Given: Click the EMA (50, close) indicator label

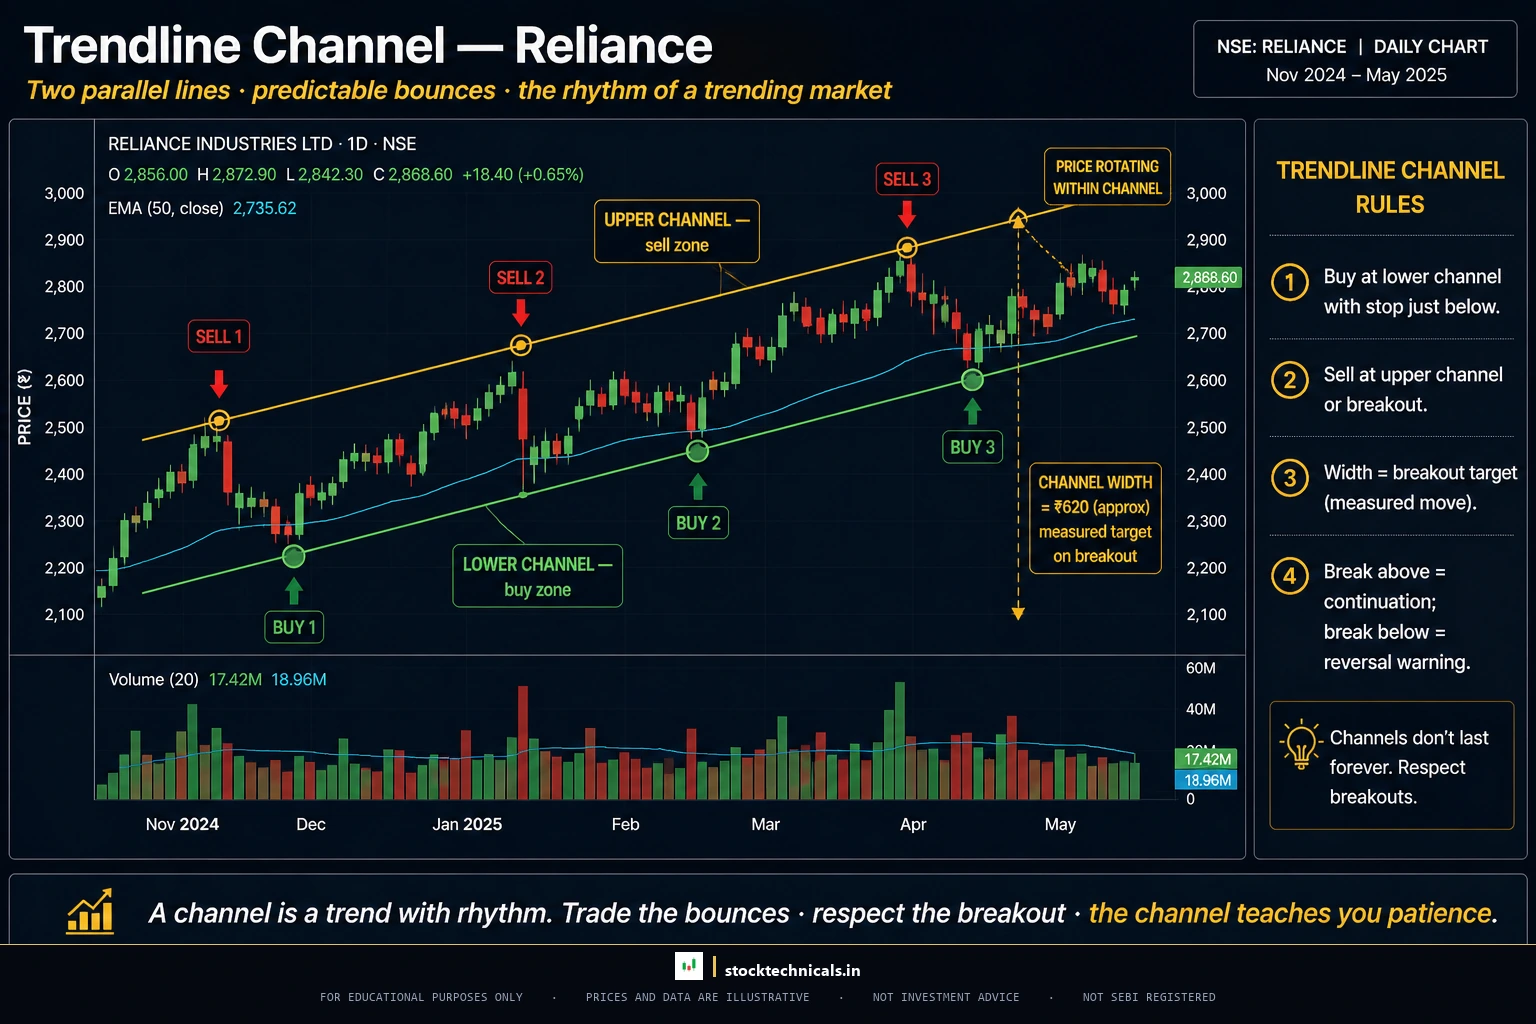Looking at the screenshot, I should click(166, 208).
